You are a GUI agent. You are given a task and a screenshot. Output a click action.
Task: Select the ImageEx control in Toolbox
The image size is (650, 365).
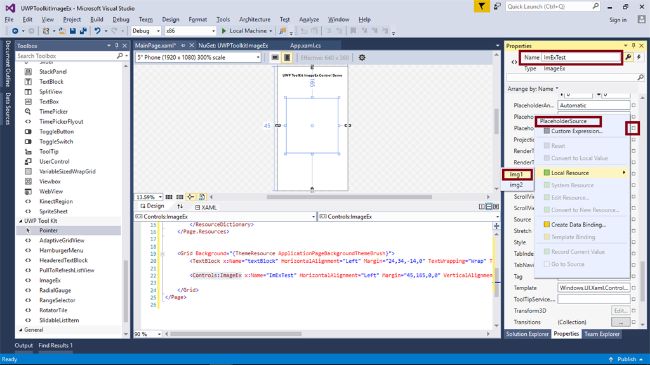click(x=50, y=280)
